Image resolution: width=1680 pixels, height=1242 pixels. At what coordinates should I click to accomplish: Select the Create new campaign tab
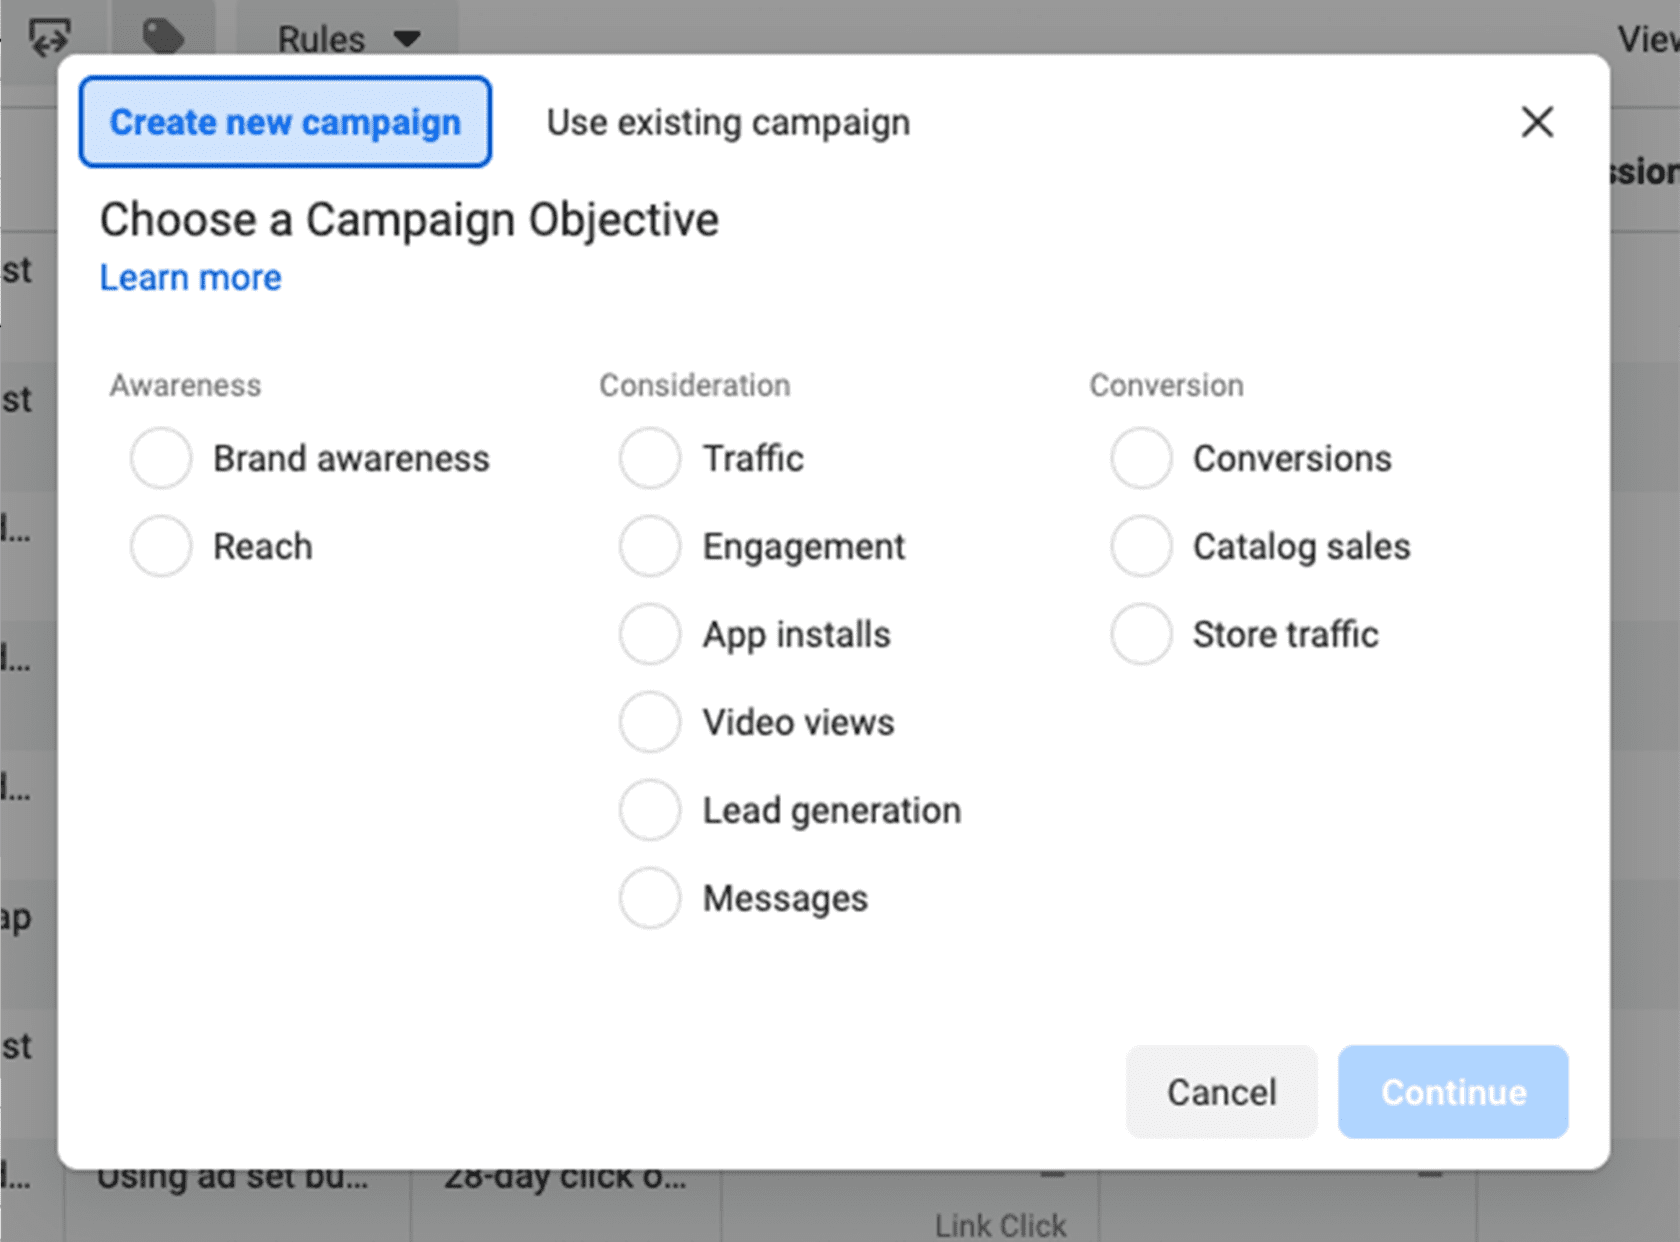[x=285, y=122]
